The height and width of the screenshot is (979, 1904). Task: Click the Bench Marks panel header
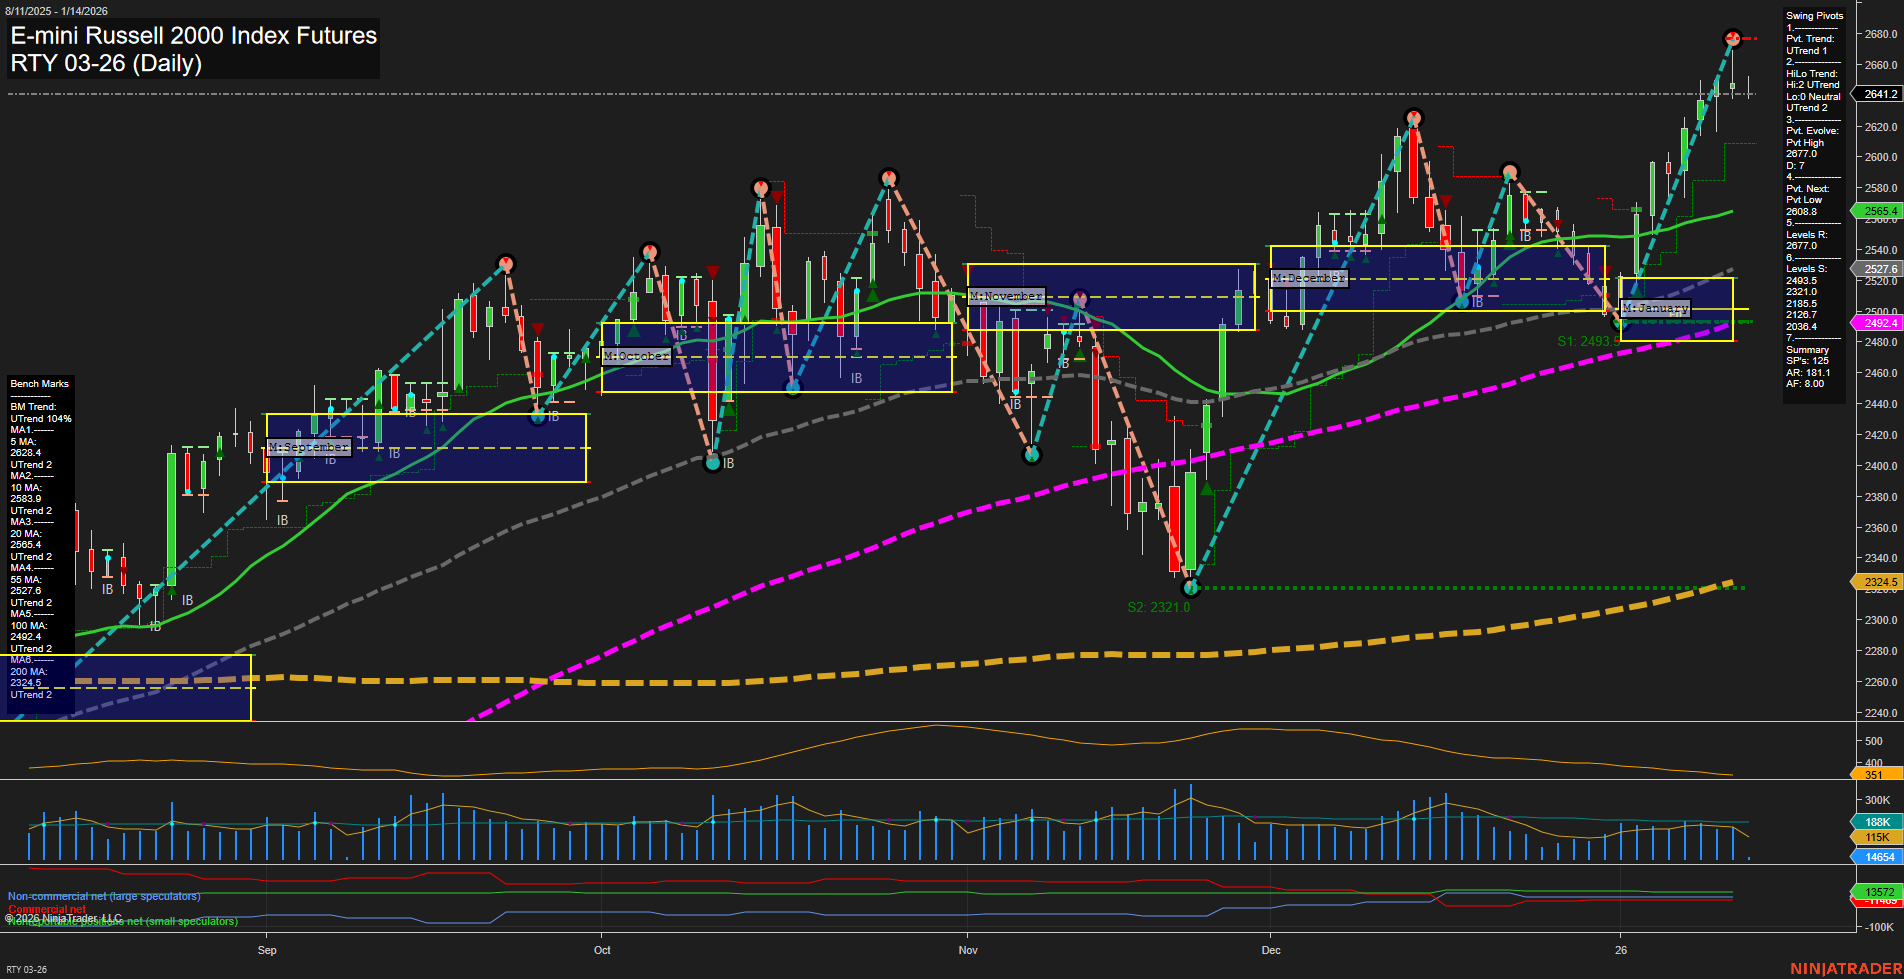click(x=40, y=384)
